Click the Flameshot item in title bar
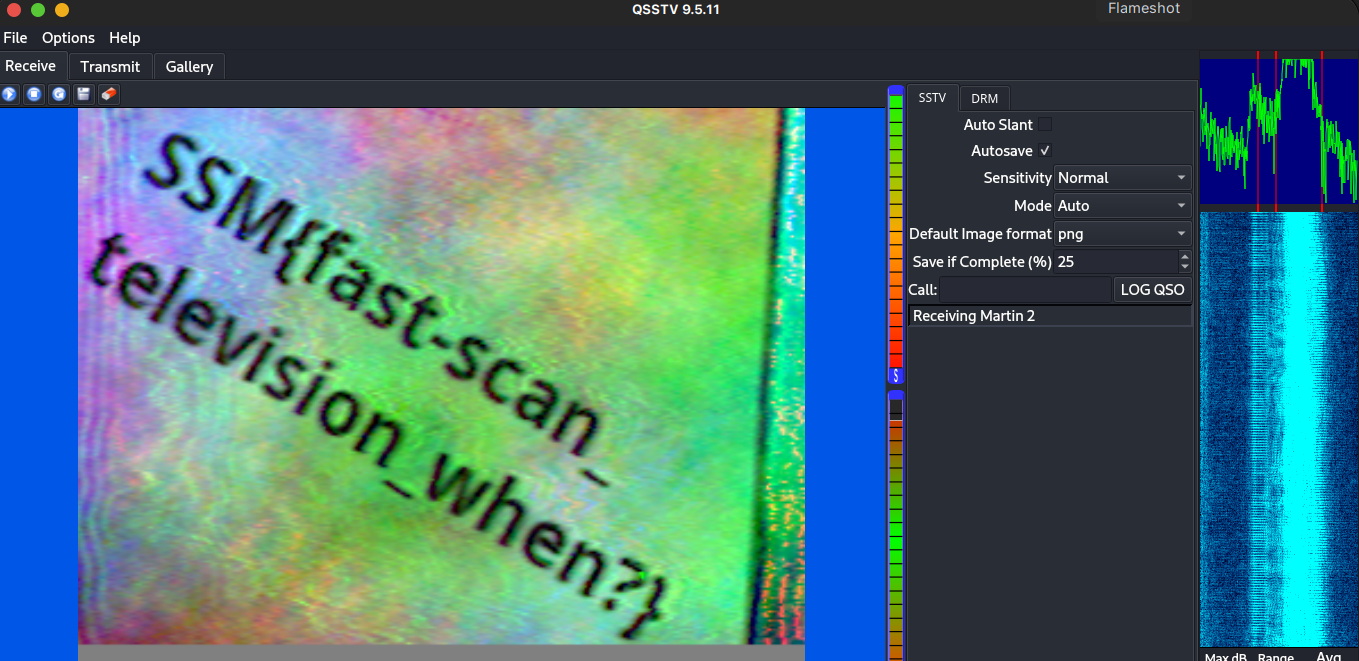 (x=1144, y=9)
